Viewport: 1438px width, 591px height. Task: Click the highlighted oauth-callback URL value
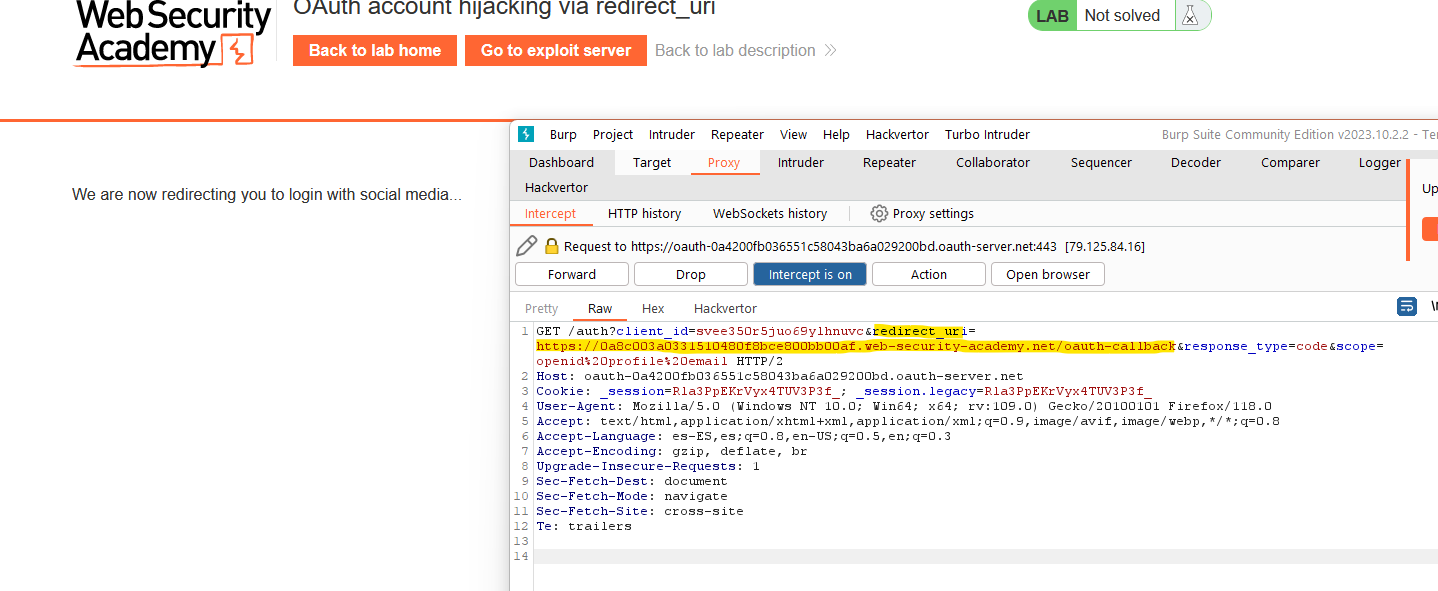tap(856, 346)
